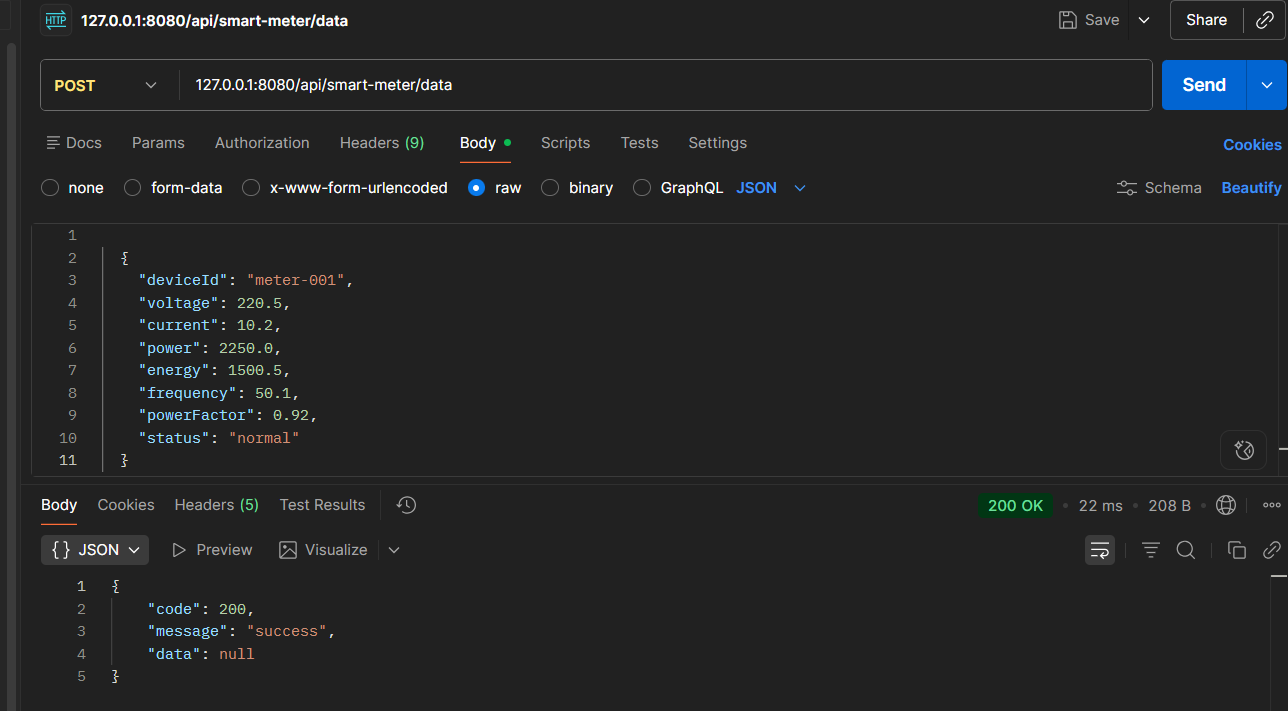
Task: Search the response body with magnifier
Action: click(x=1186, y=550)
